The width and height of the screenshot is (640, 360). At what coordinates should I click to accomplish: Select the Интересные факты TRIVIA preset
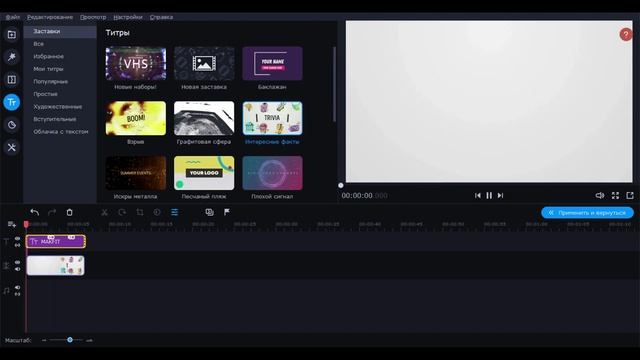[x=272, y=118]
